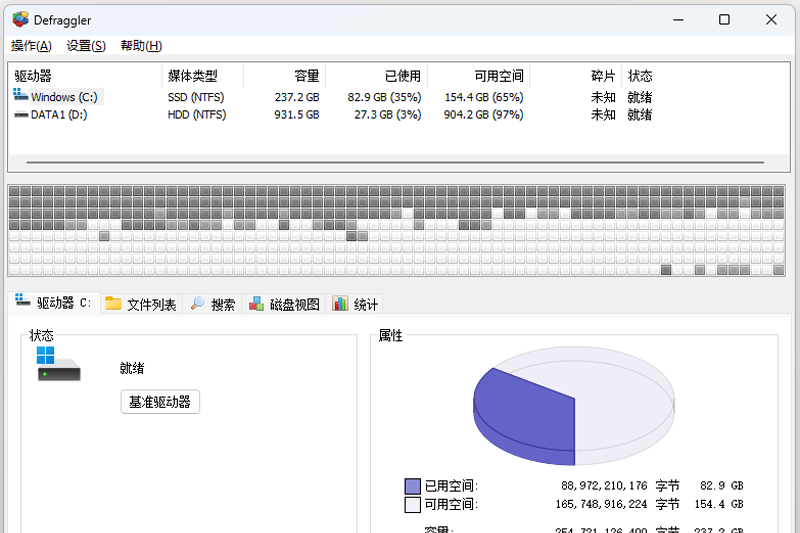This screenshot has width=800, height=533.
Task: Click the purple 已用空间 color swatch
Action: [412, 486]
